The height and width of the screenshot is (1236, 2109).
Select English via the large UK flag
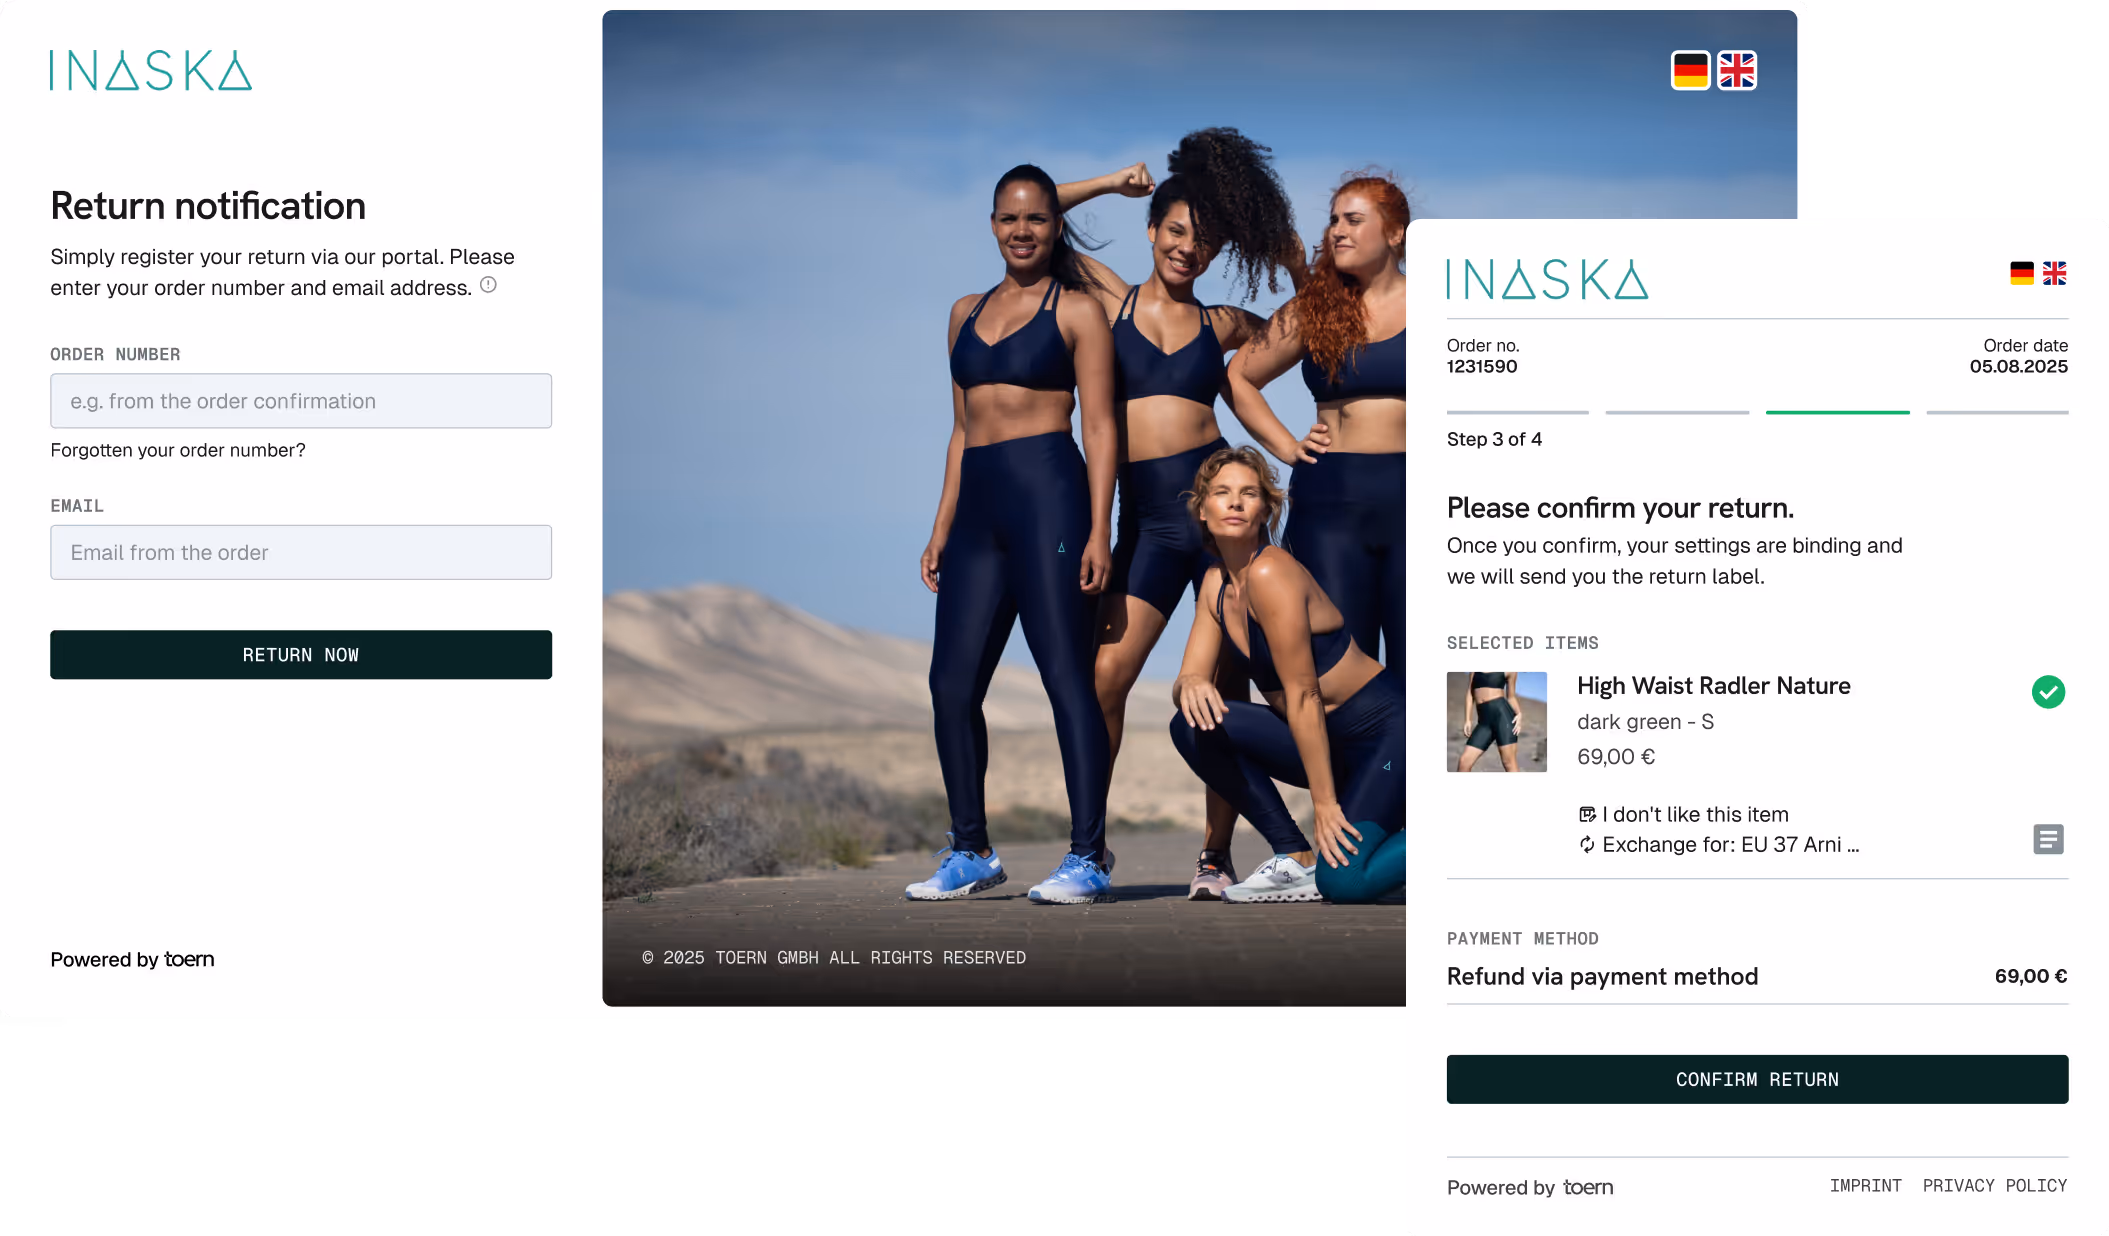point(1737,71)
